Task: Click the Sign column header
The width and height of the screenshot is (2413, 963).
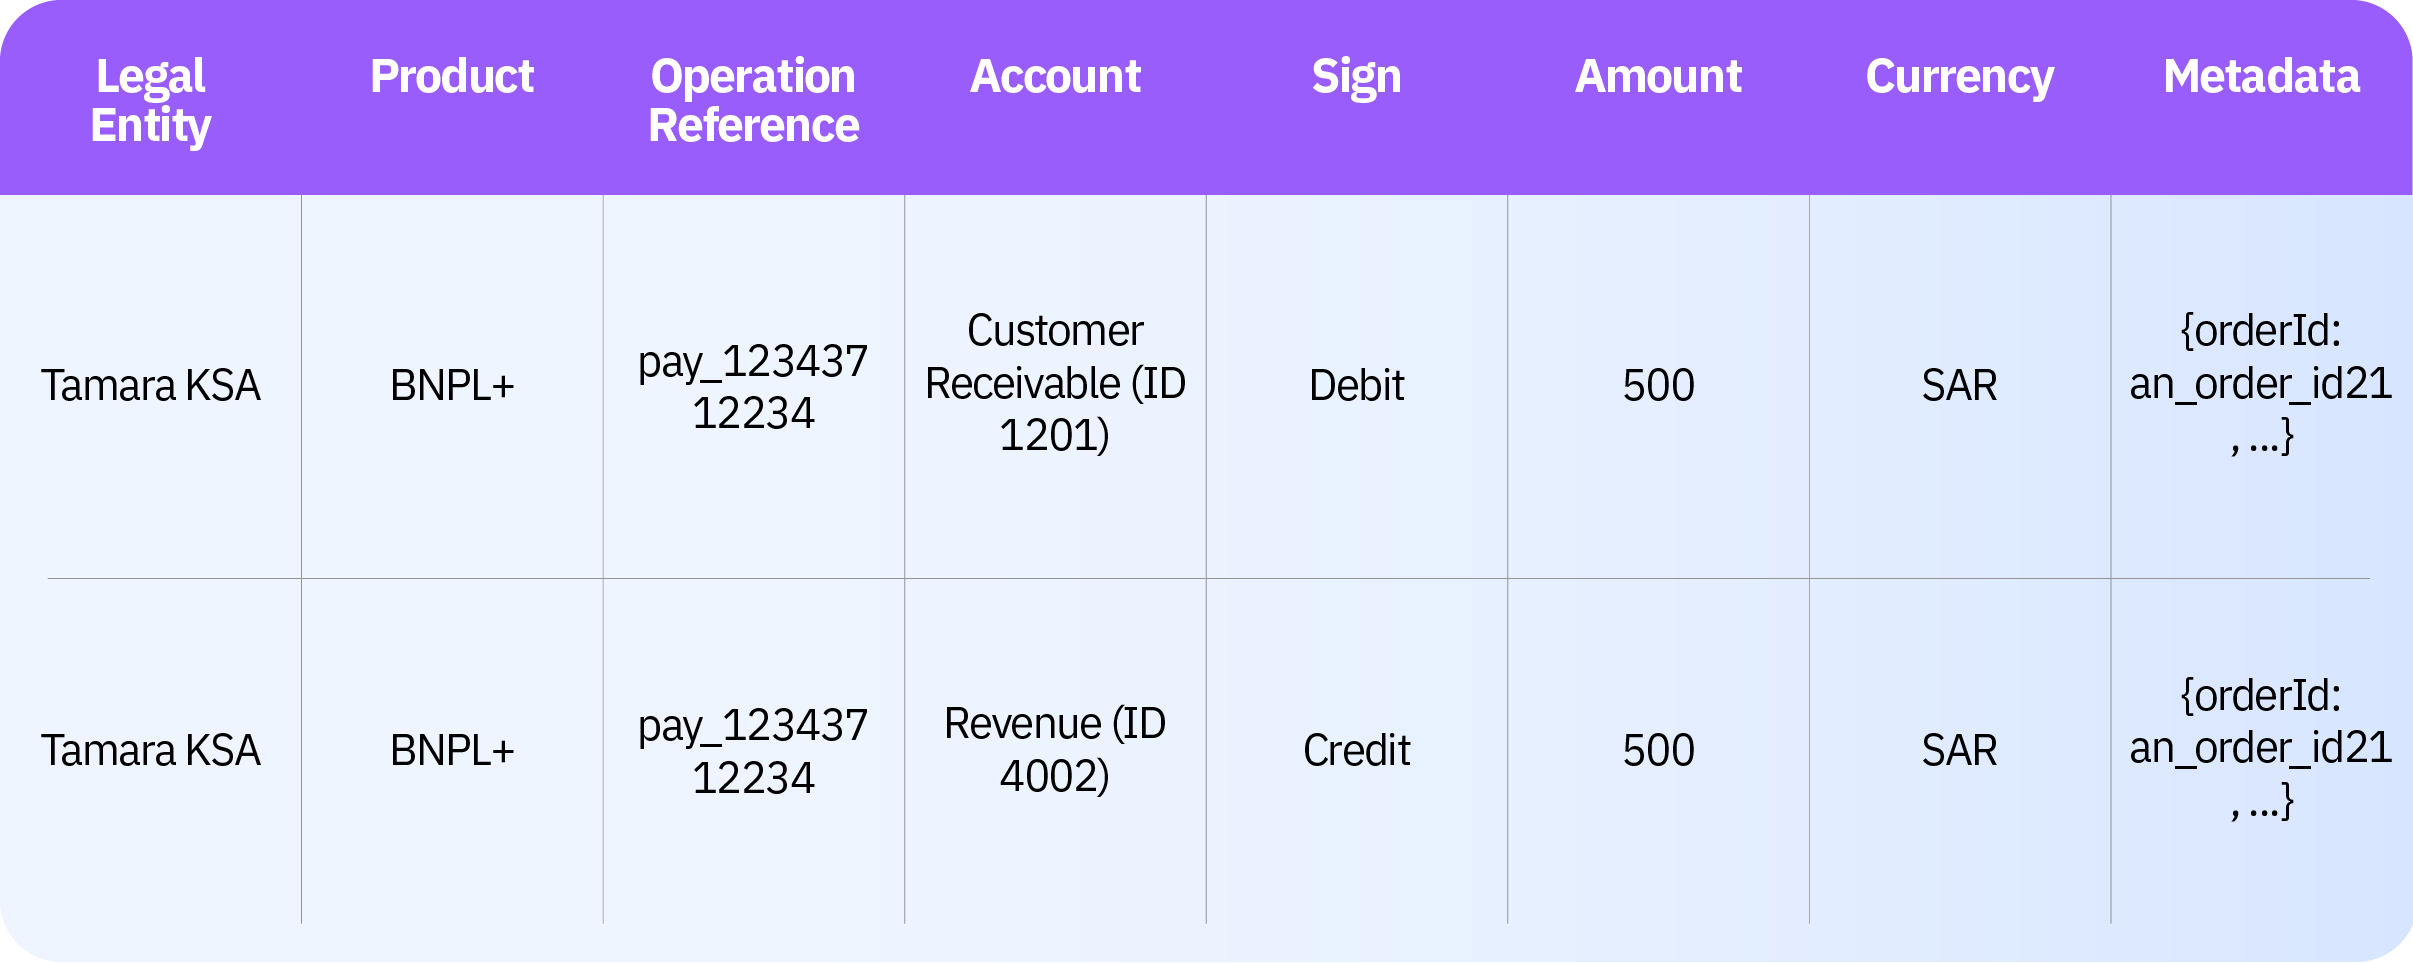Action: coord(1357,78)
